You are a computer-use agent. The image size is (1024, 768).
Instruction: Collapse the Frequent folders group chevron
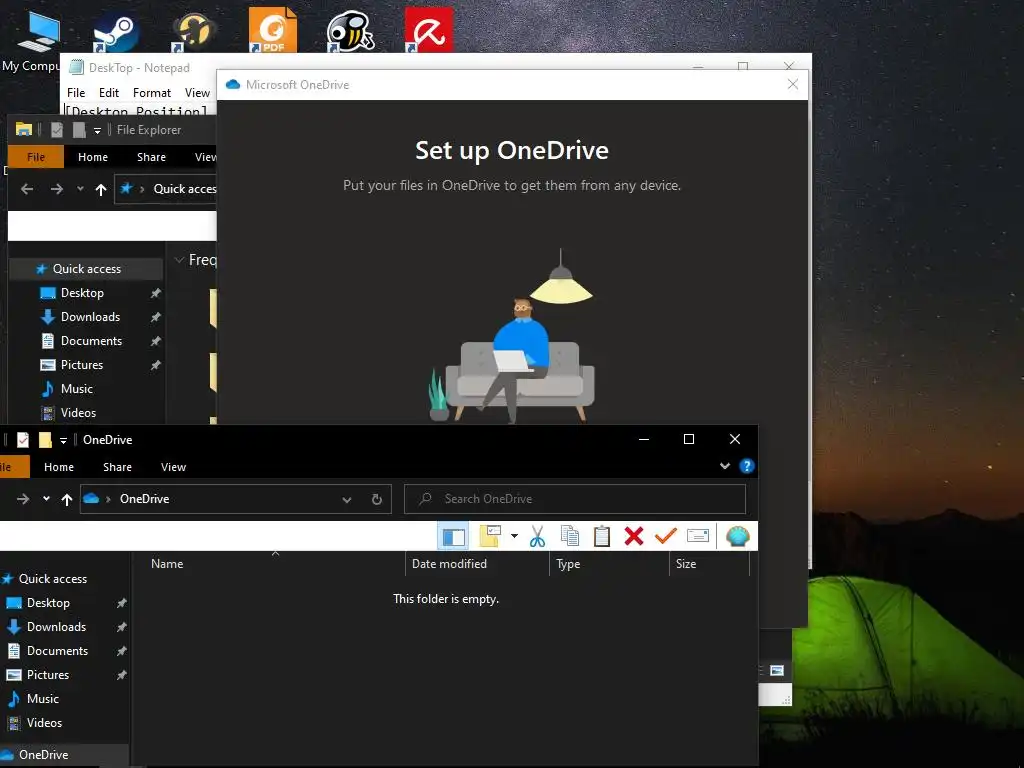[x=178, y=260]
